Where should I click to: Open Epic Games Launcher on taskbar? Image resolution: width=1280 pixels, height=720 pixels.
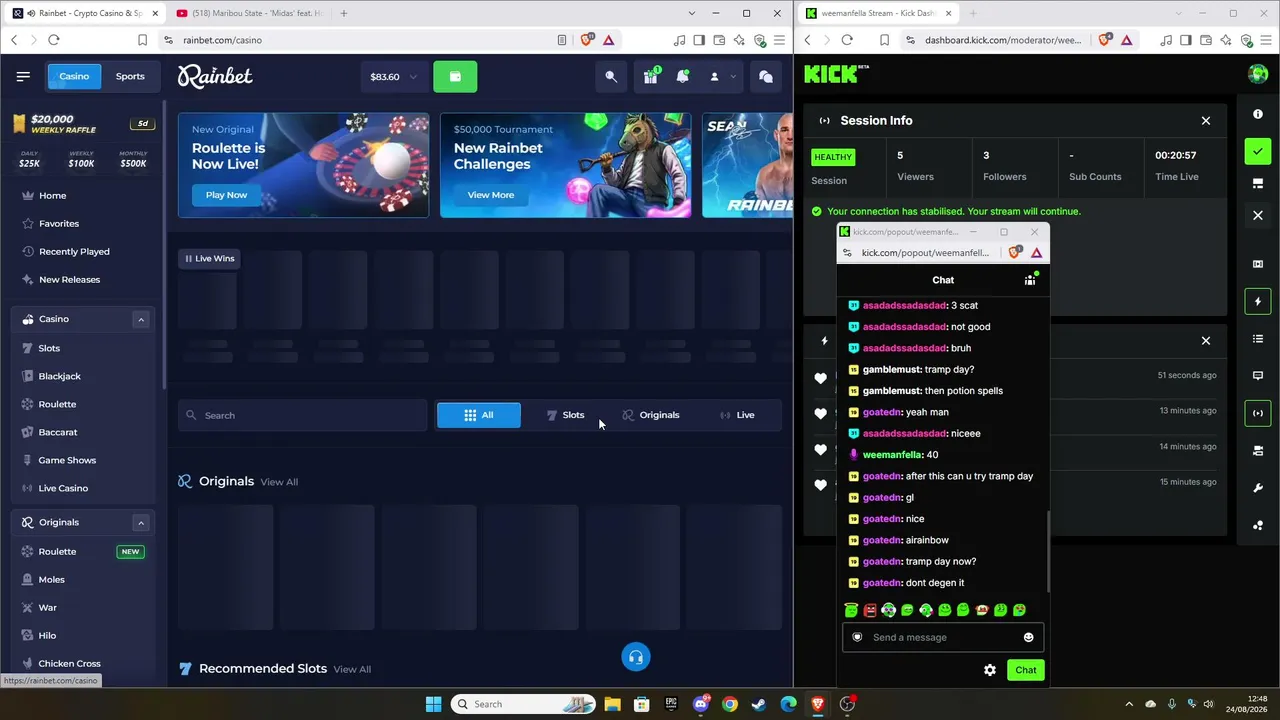[671, 704]
